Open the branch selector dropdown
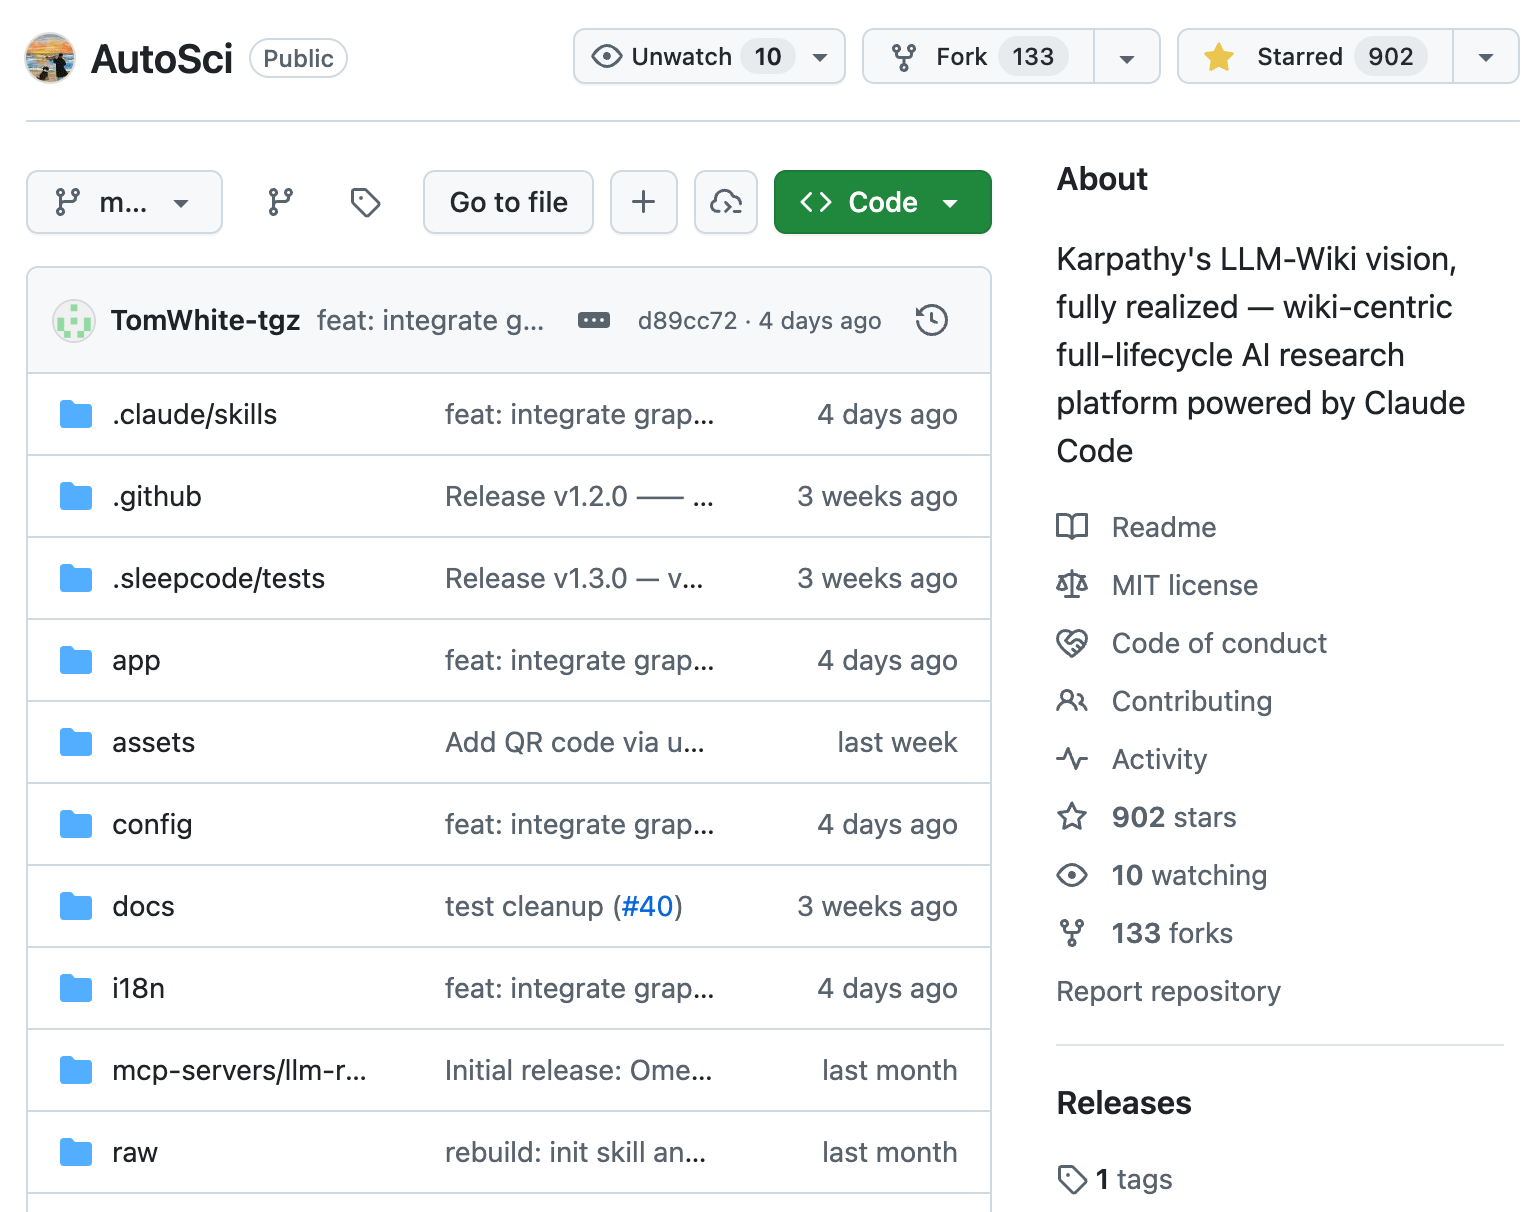 pyautogui.click(x=124, y=202)
